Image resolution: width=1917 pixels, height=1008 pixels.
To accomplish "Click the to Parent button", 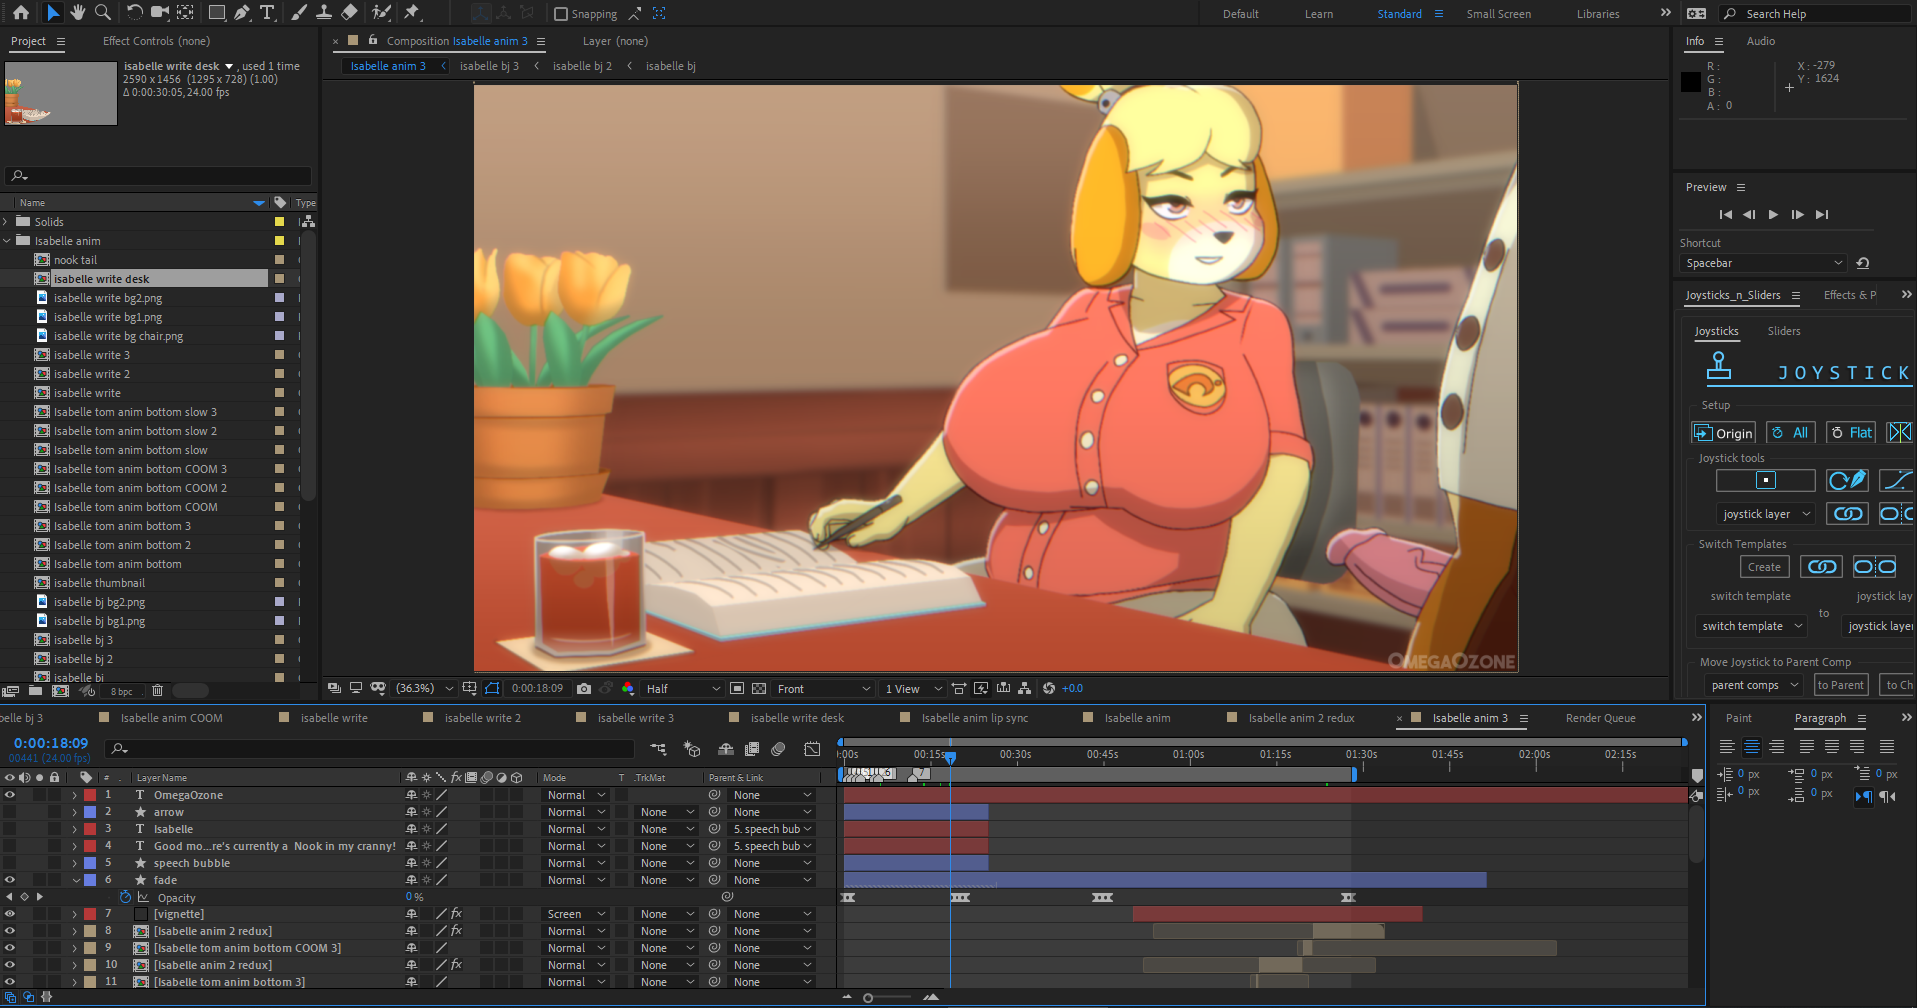I will [1840, 685].
